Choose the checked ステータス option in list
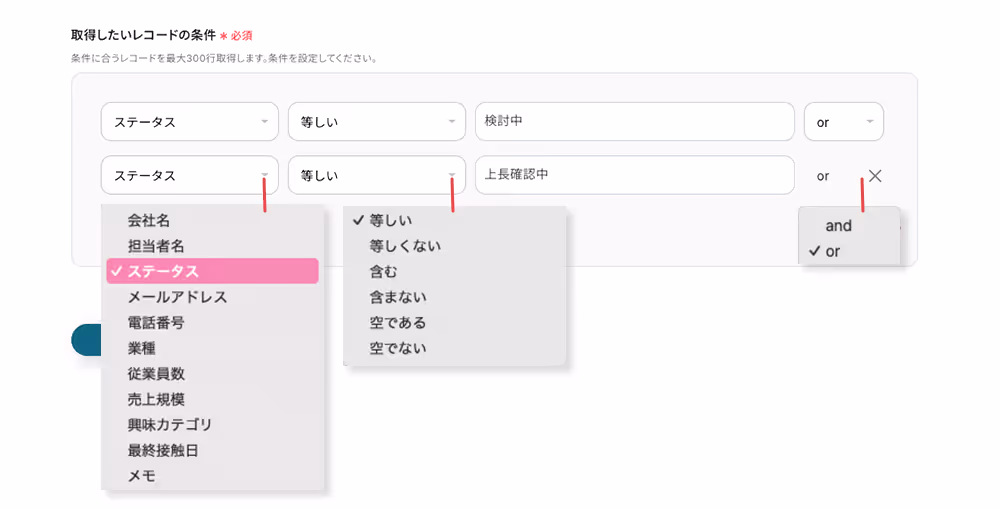This screenshot has width=1000, height=509. click(212, 271)
